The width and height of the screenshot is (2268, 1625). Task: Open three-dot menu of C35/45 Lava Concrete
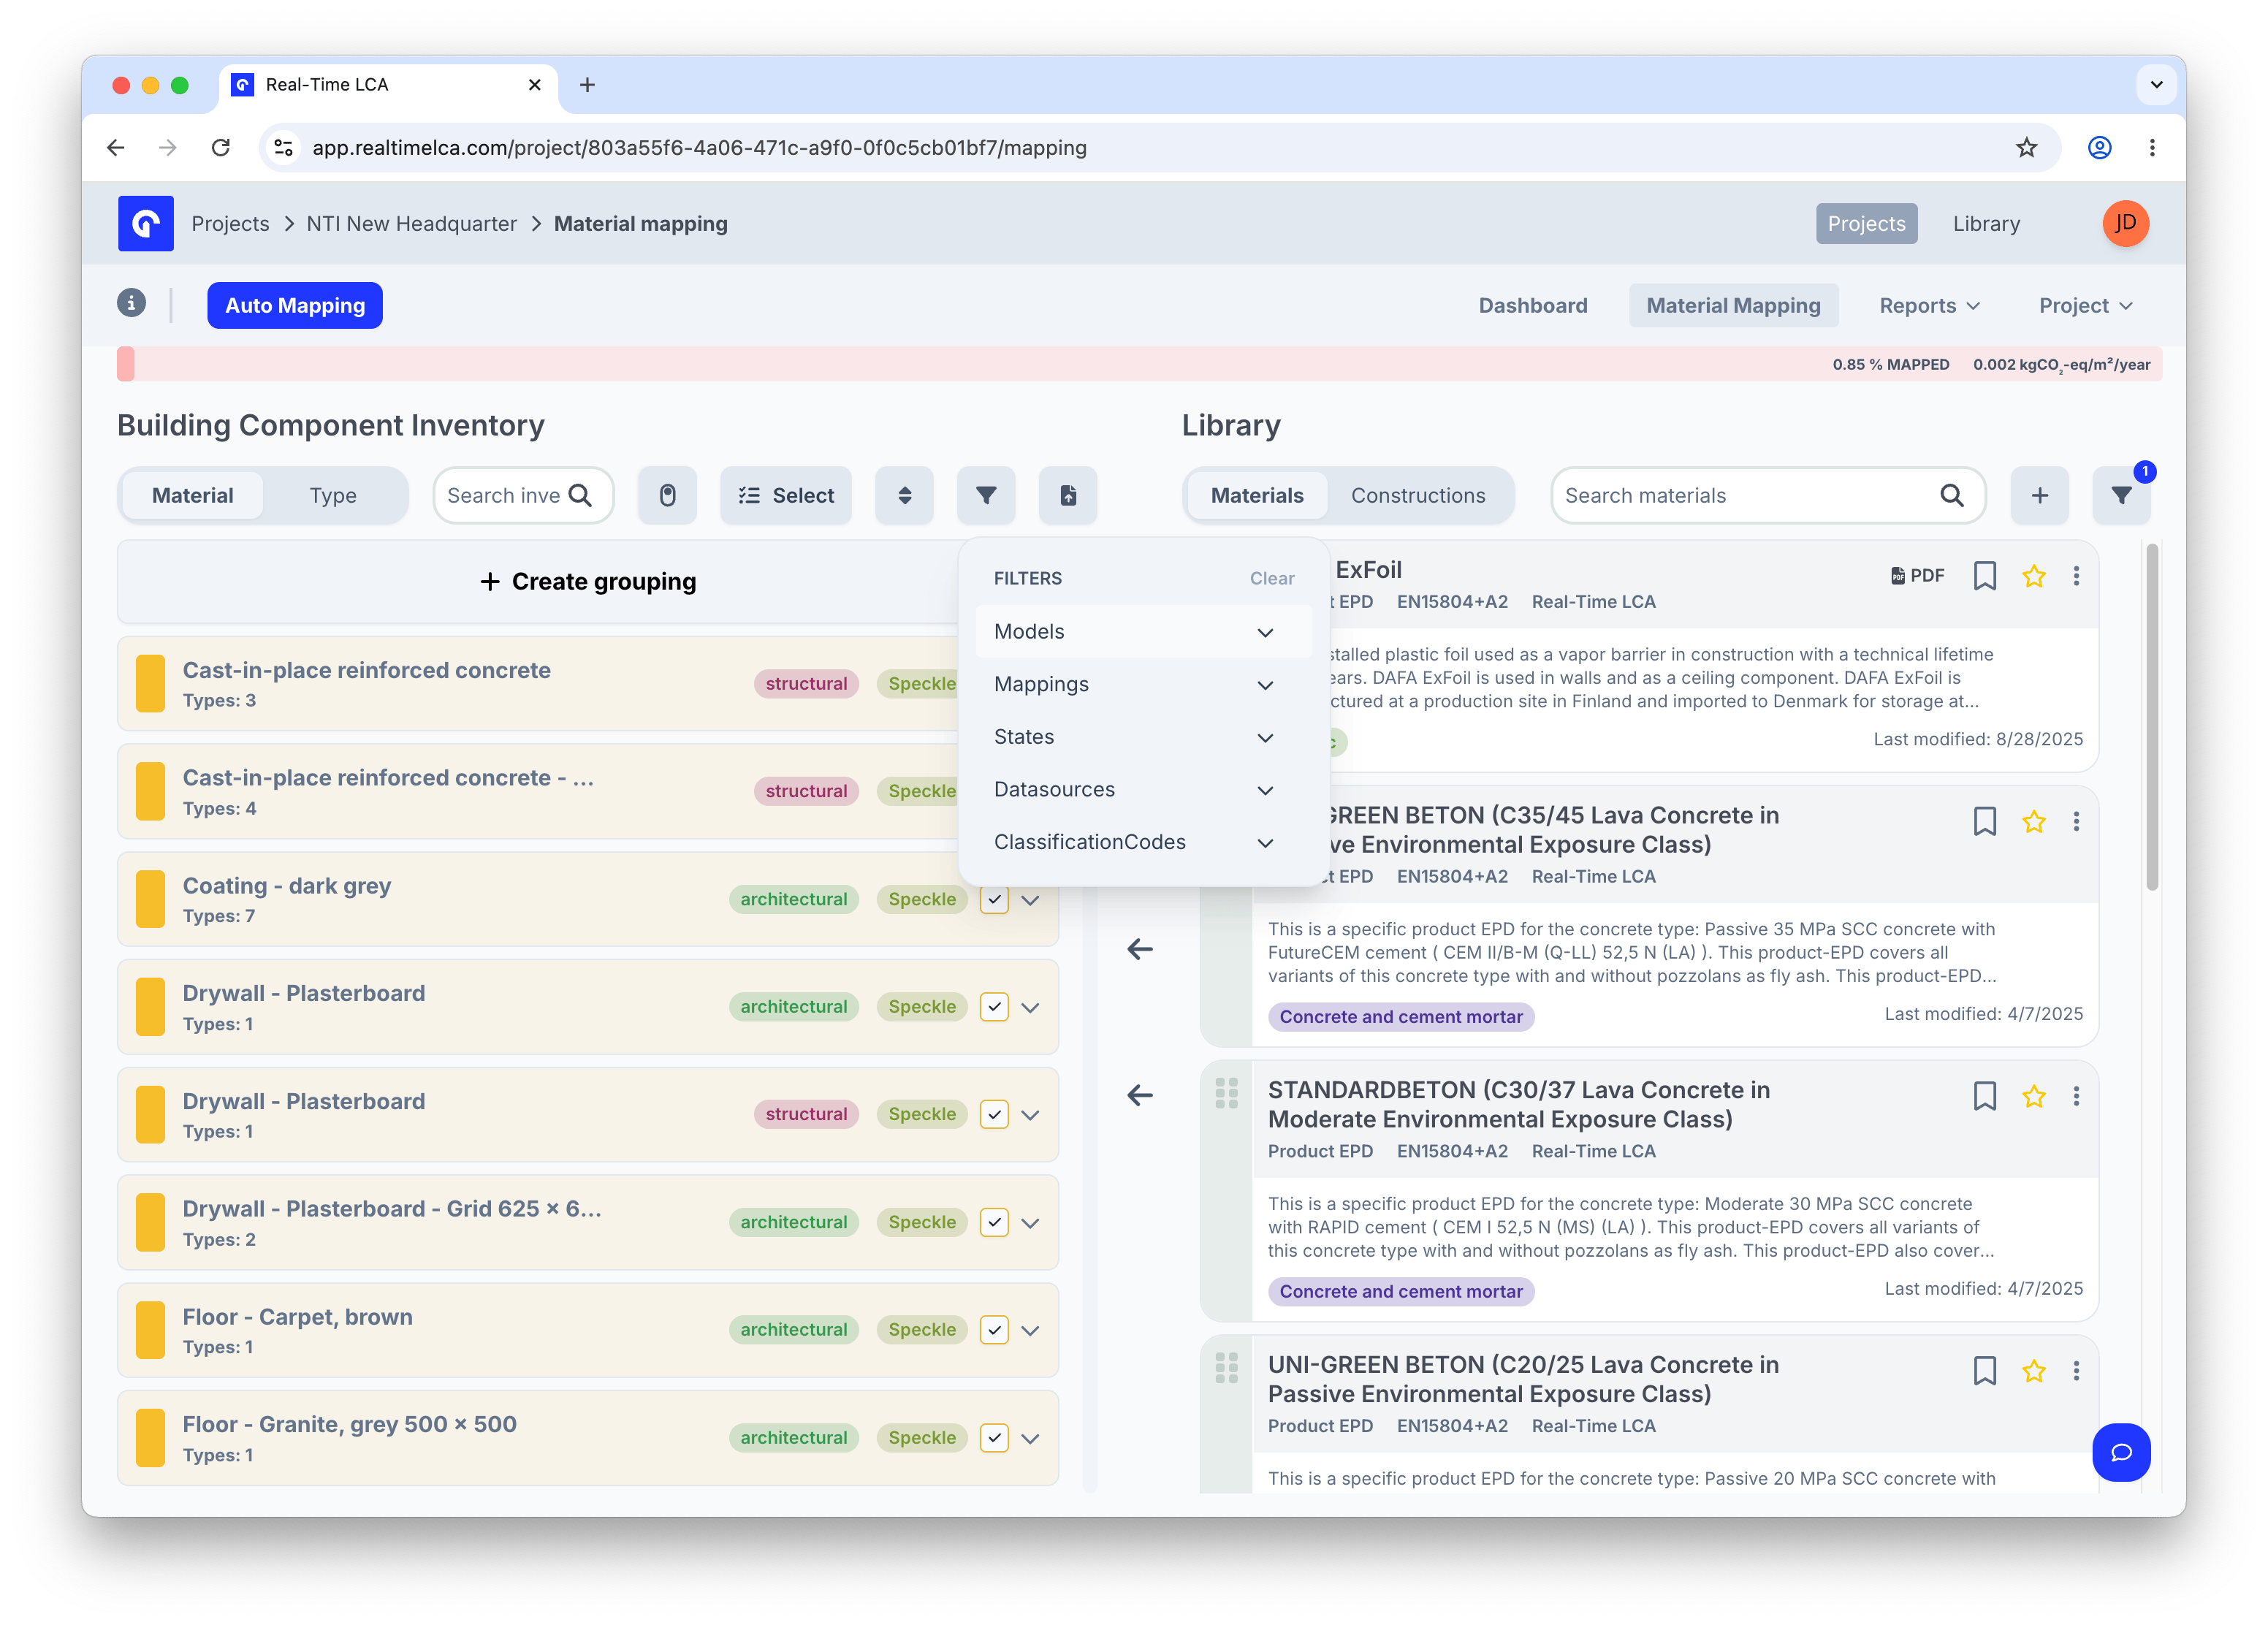coord(2076,822)
